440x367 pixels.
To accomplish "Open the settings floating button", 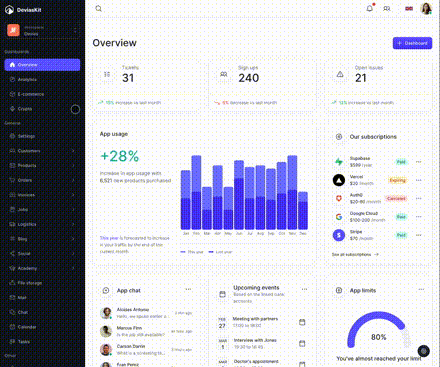I will point(424,351).
